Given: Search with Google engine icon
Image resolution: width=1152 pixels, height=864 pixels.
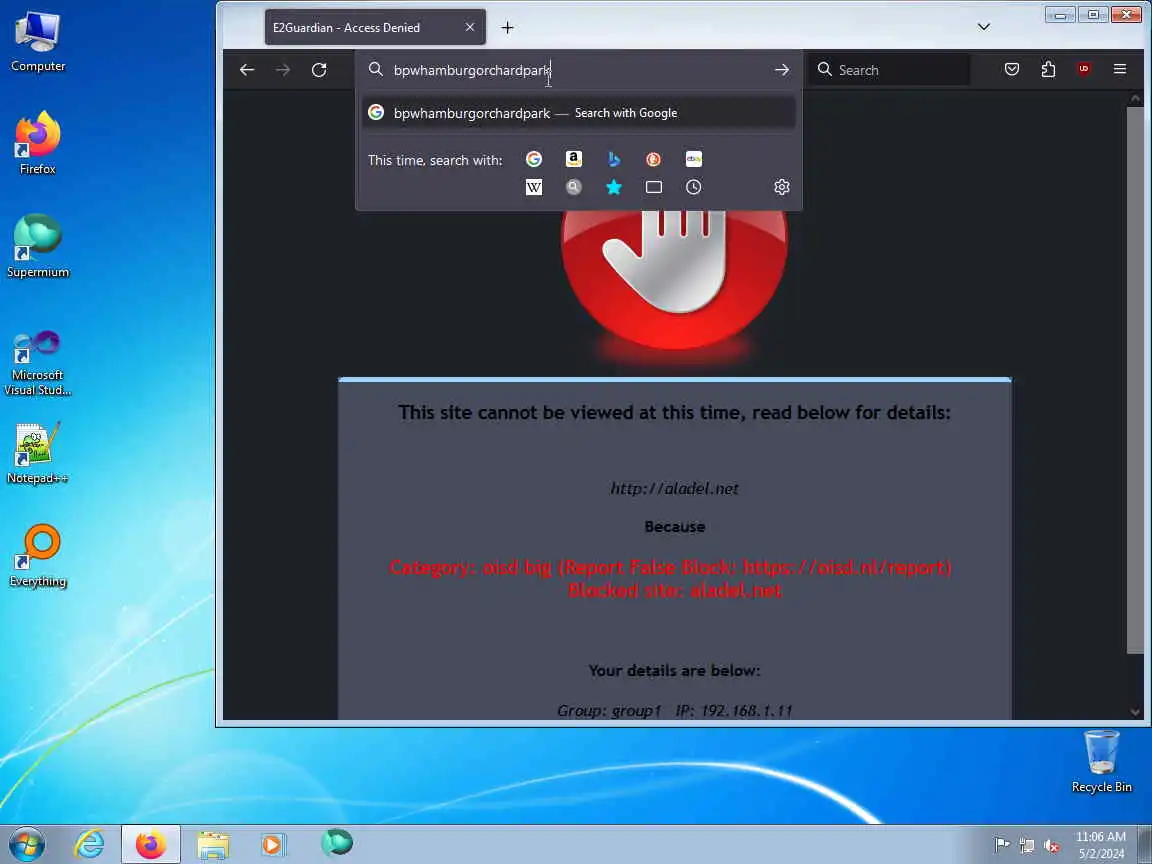Looking at the screenshot, I should 534,159.
